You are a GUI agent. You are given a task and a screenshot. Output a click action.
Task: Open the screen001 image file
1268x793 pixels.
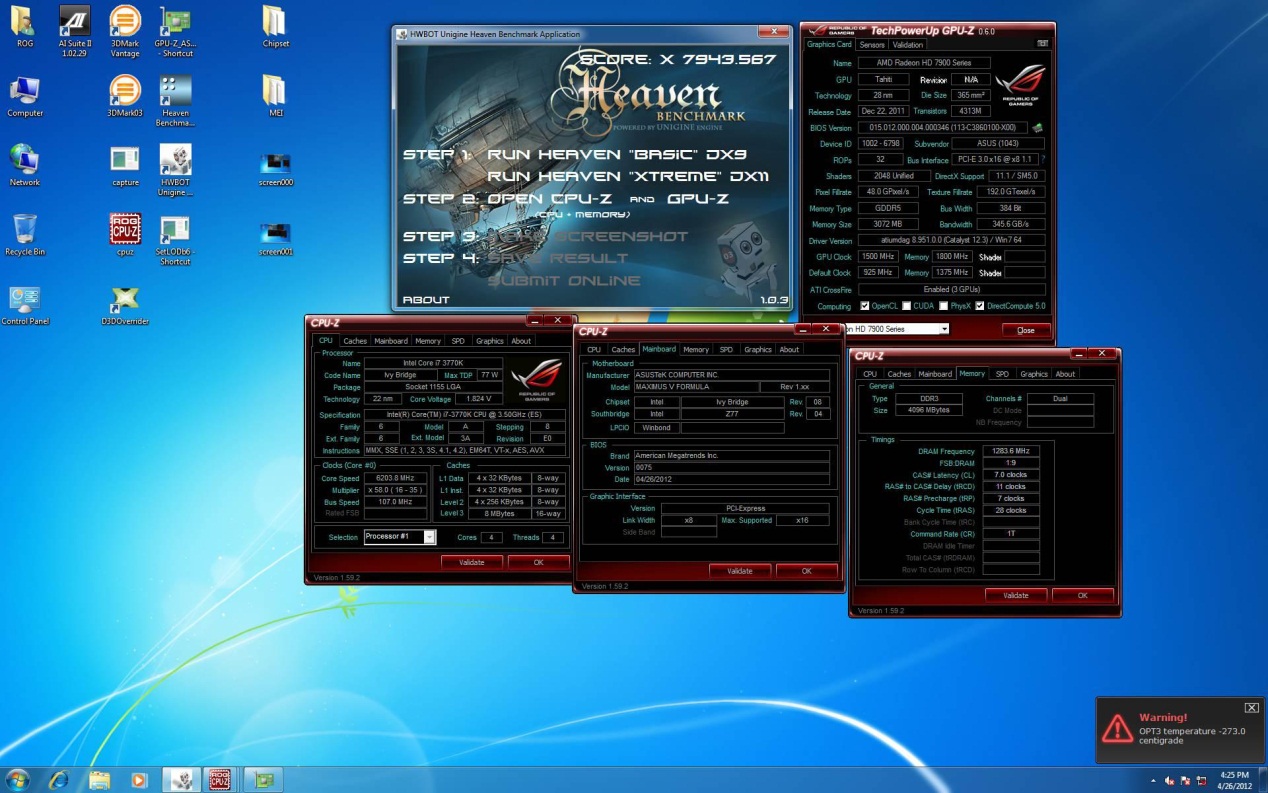point(275,238)
